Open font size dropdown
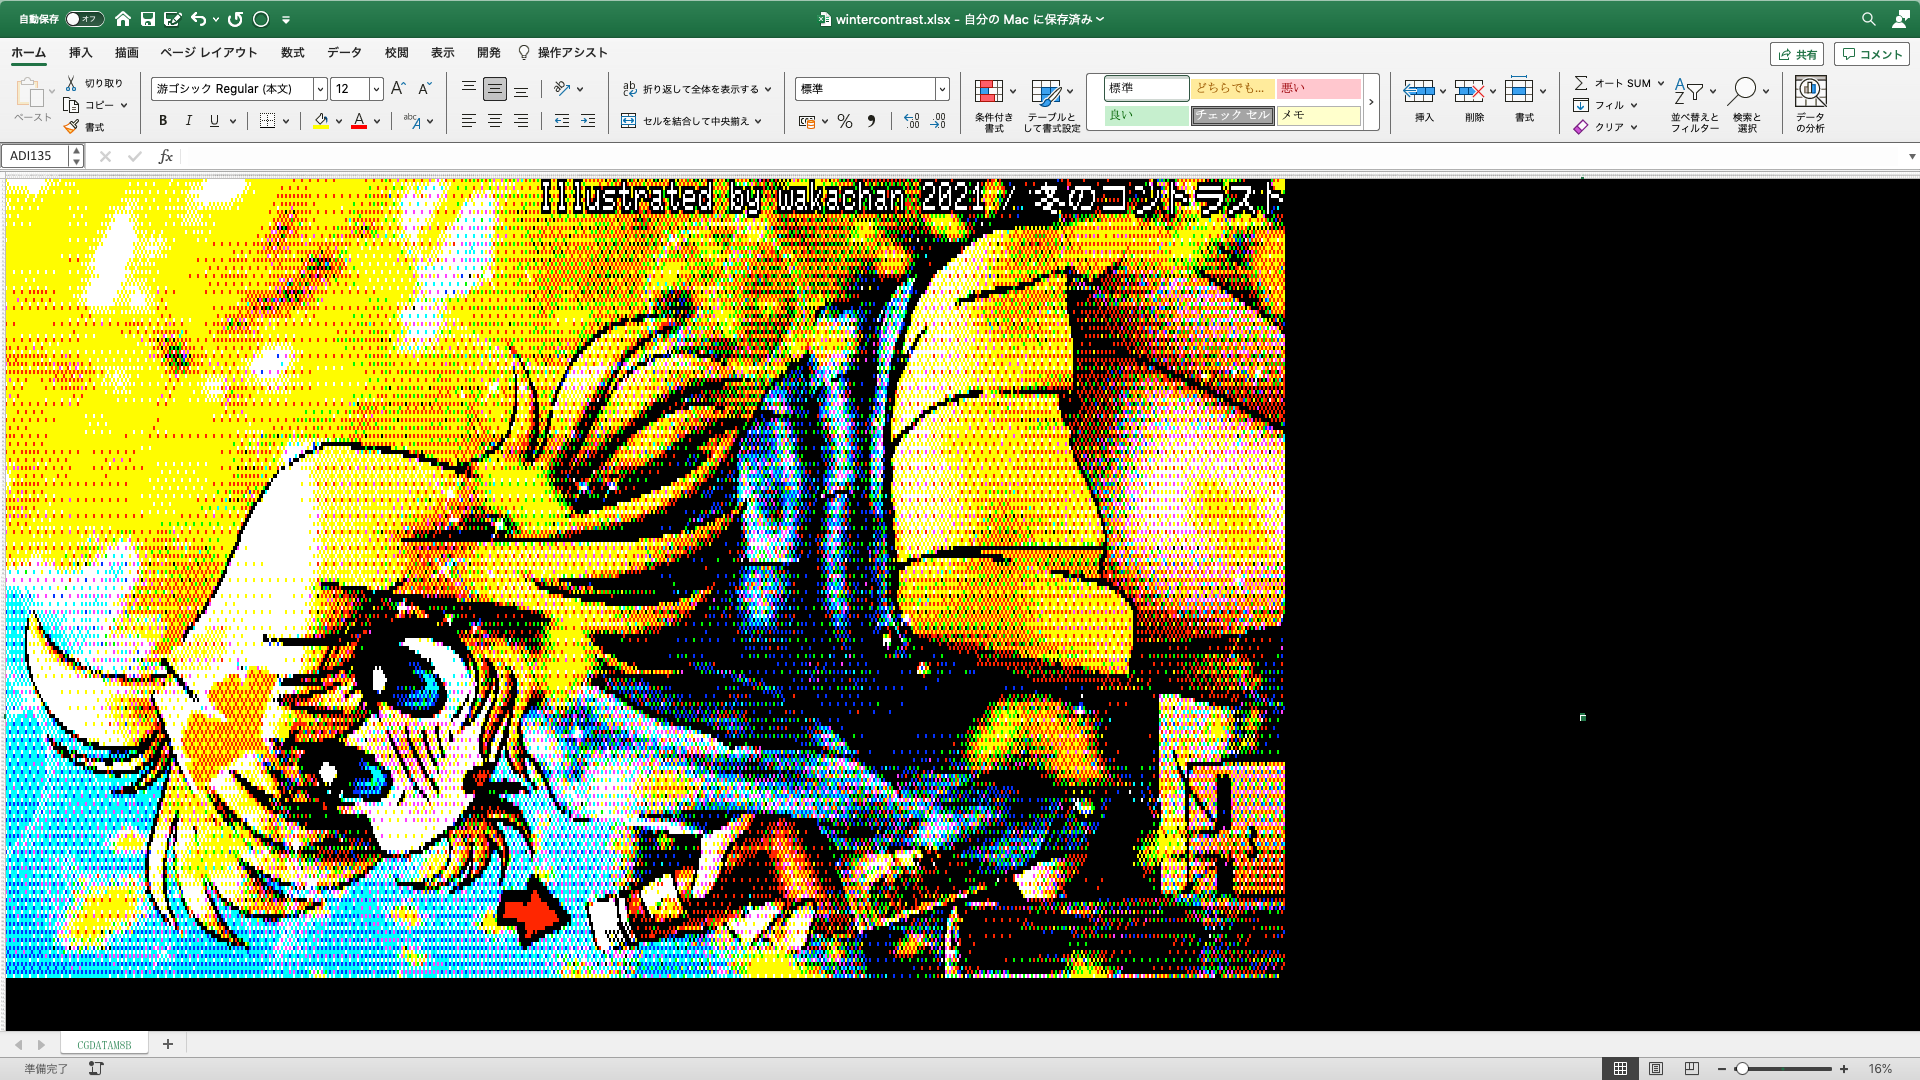This screenshot has height=1080, width=1920. pyautogui.click(x=376, y=89)
